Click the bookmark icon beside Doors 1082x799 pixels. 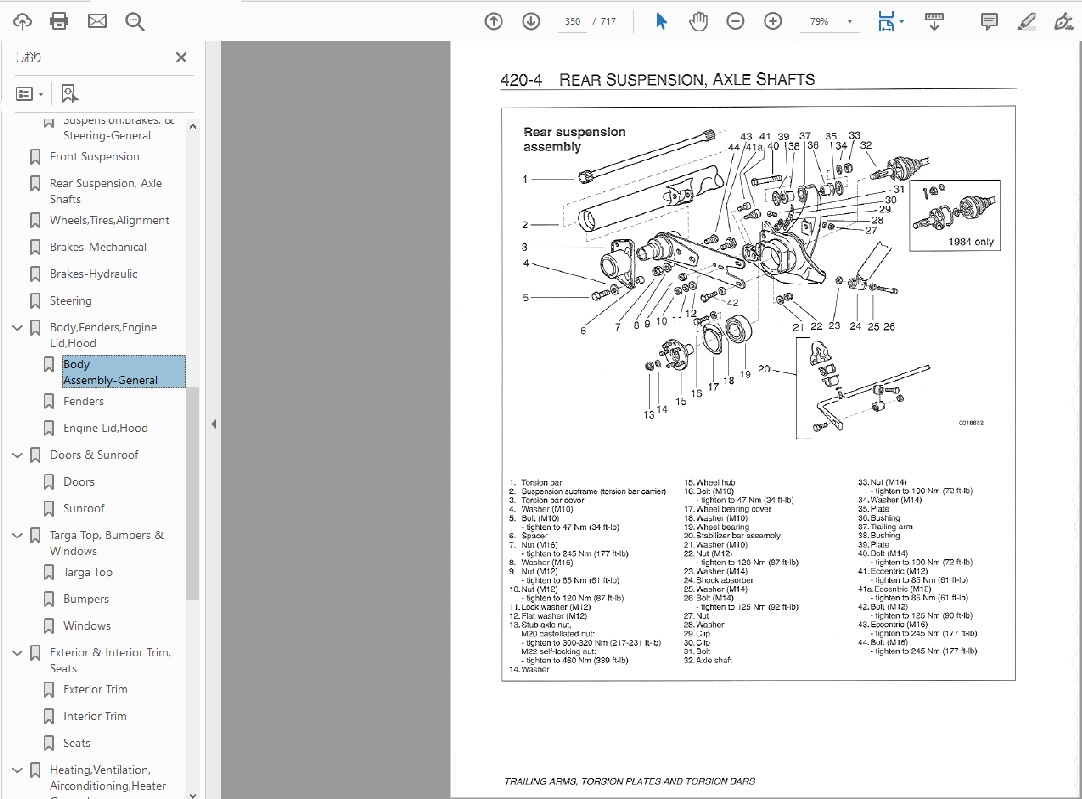(x=48, y=482)
